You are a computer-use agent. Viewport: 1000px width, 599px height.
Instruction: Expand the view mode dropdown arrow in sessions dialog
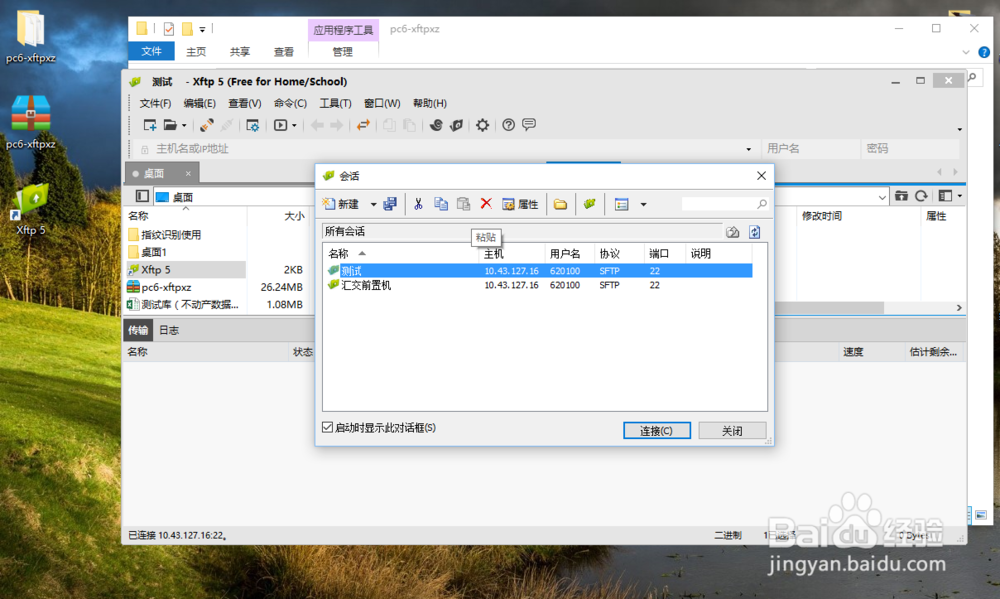click(643, 205)
